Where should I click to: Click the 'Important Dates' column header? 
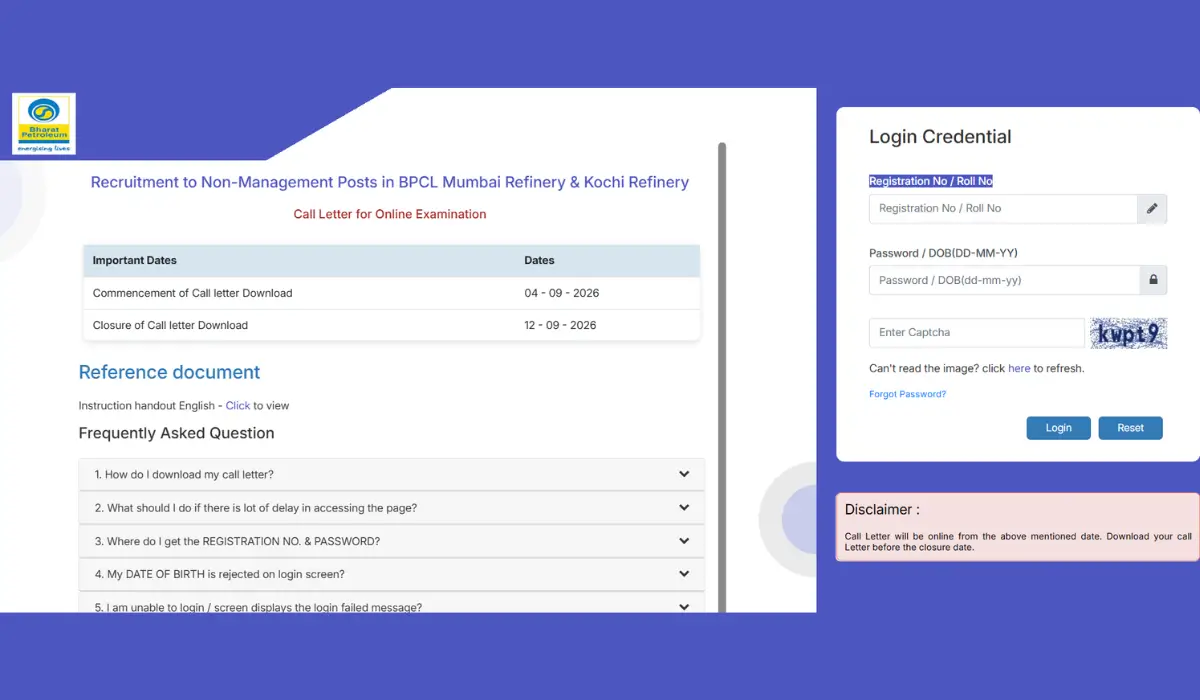[x=134, y=260]
